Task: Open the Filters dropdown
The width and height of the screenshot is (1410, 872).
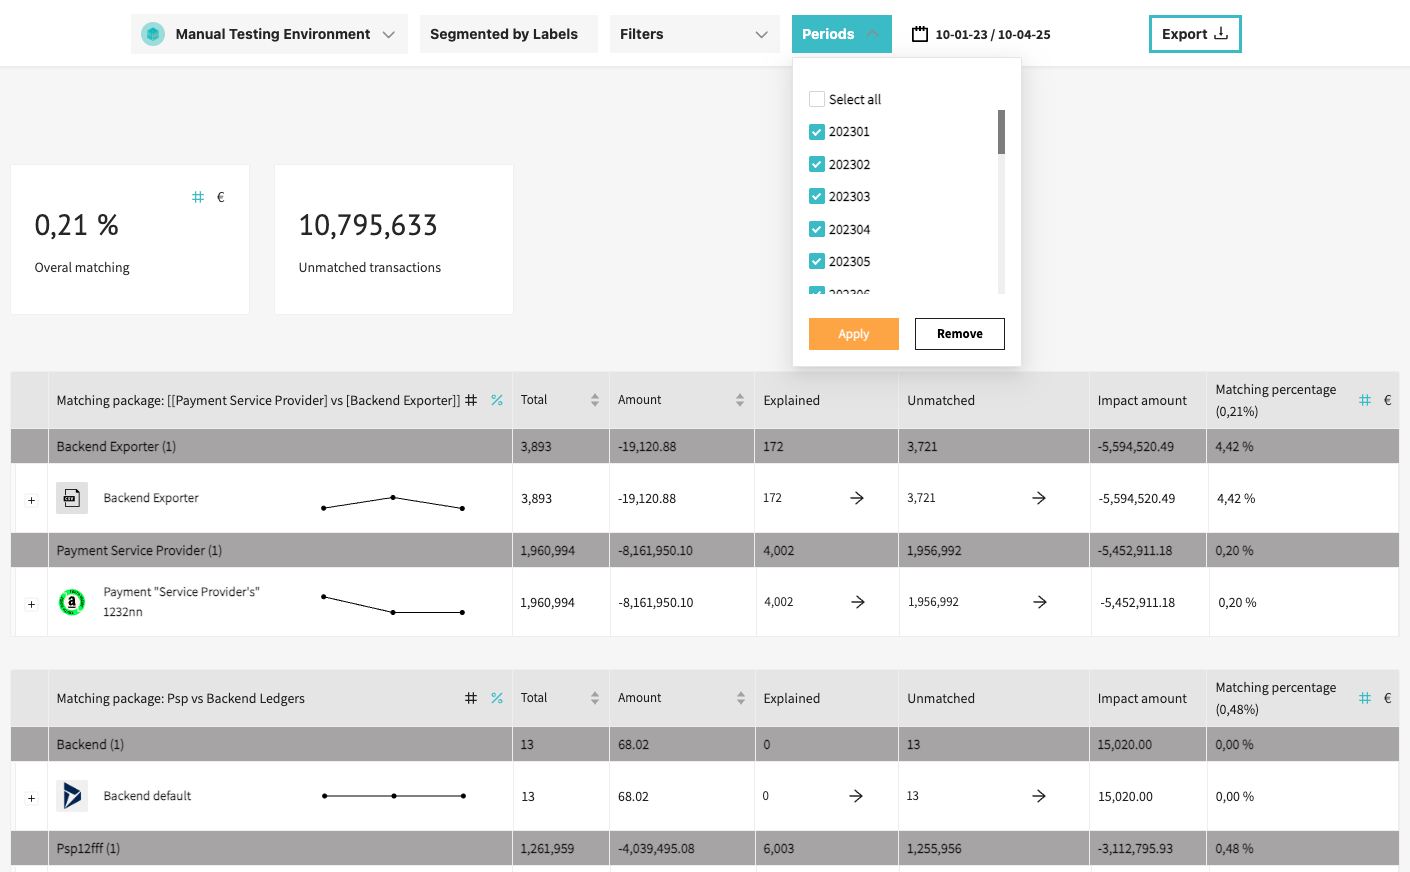Action: pyautogui.click(x=694, y=34)
